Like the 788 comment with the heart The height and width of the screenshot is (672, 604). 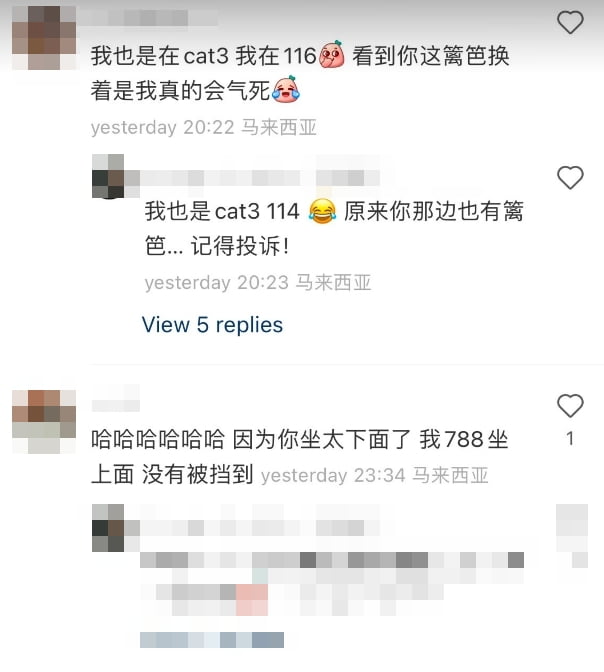click(570, 405)
